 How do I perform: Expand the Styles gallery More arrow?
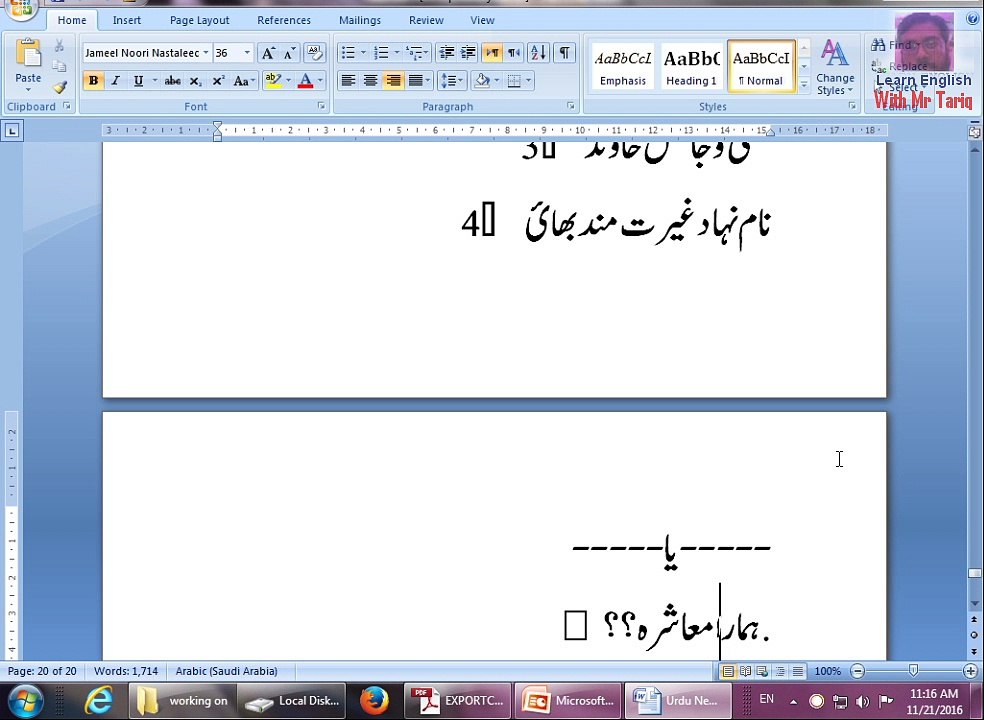click(804, 86)
